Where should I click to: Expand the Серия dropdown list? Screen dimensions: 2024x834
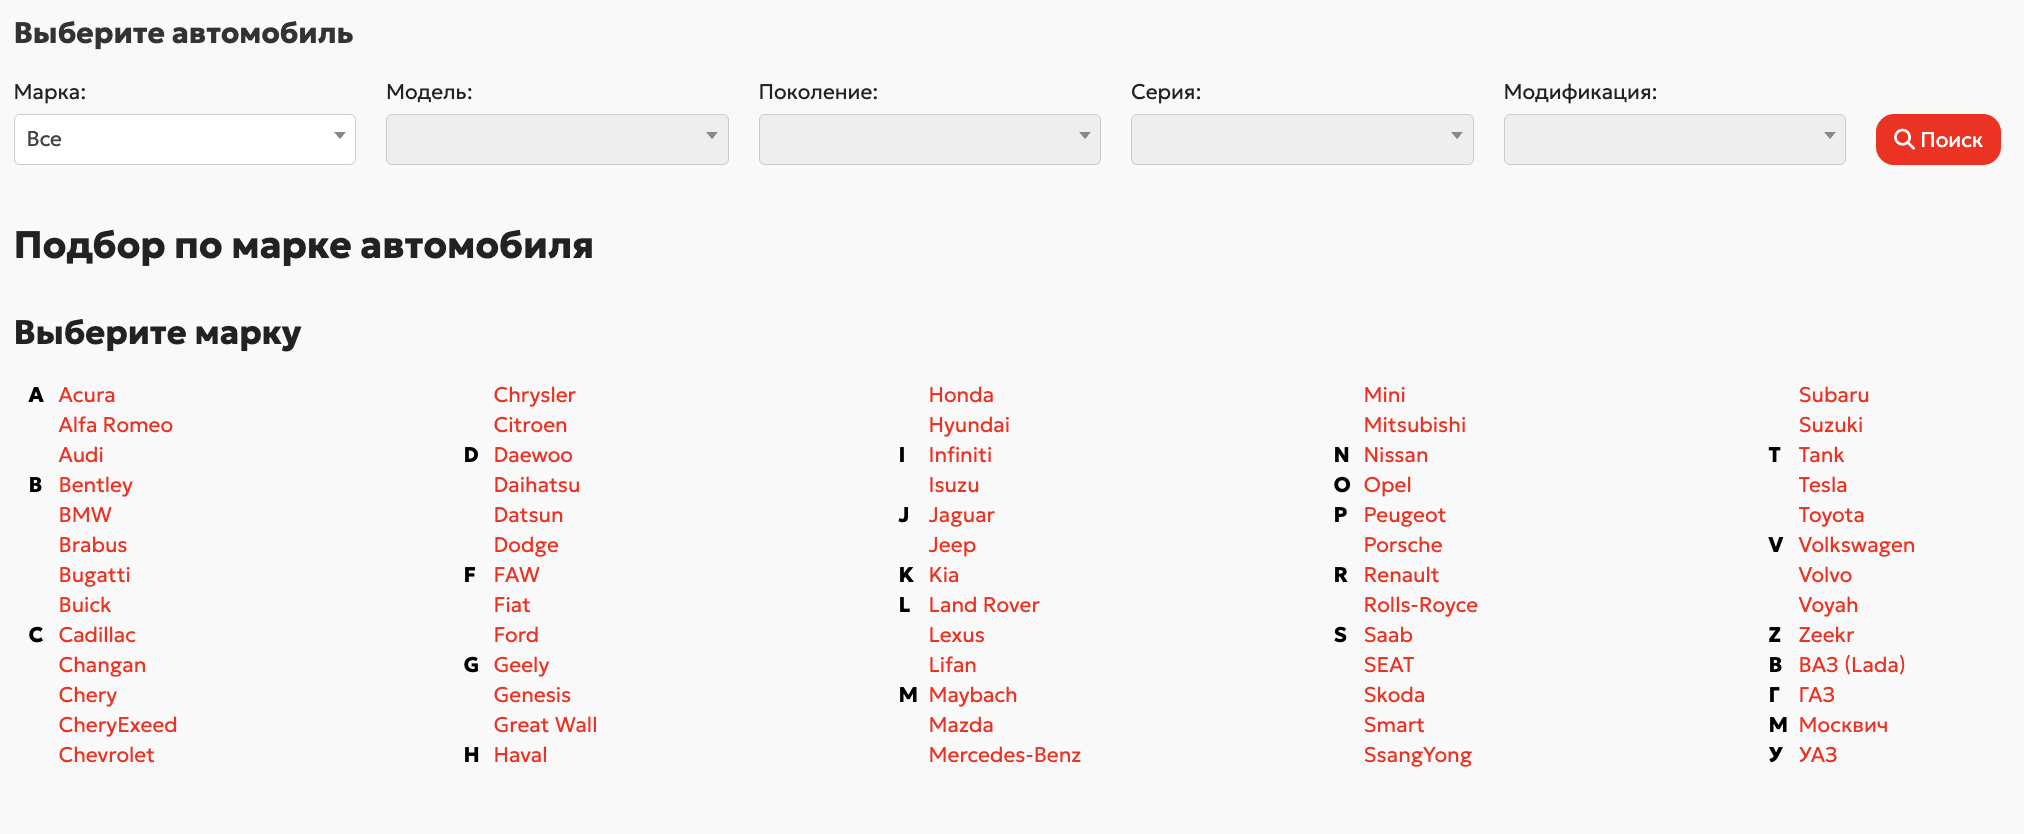(1301, 140)
